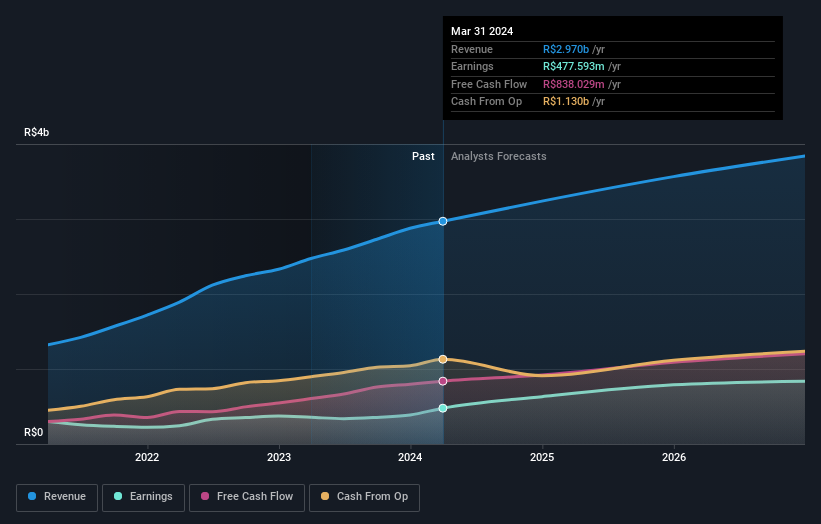Click the R$477.593m earnings value
The width and height of the screenshot is (821, 524).
[x=574, y=66]
